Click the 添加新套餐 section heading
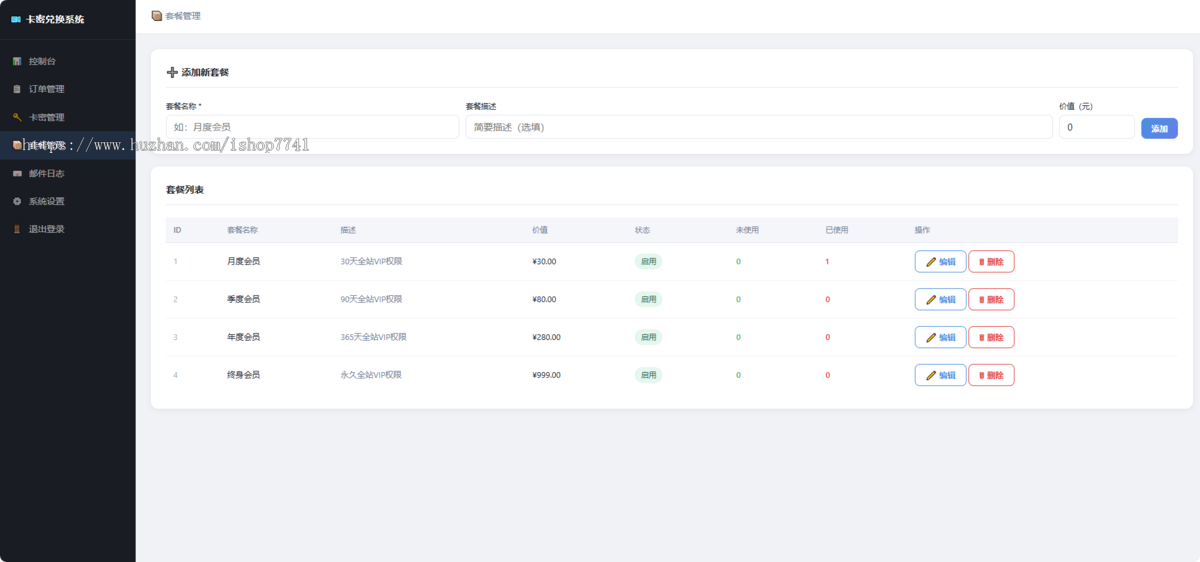Viewport: 1200px width, 562px height. [x=205, y=73]
